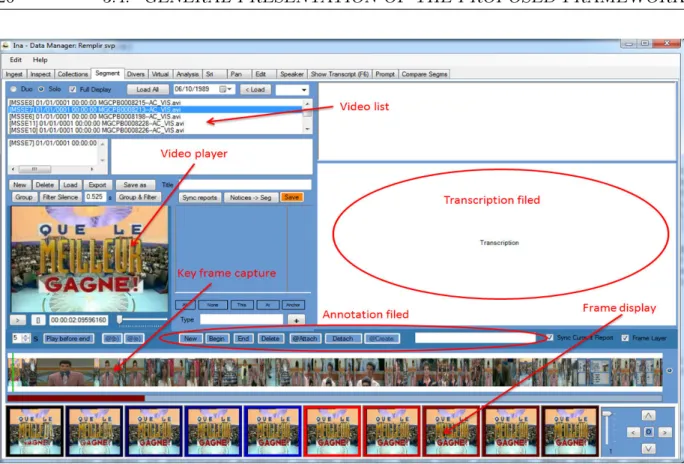Click the Group & Filter button

[138, 197]
